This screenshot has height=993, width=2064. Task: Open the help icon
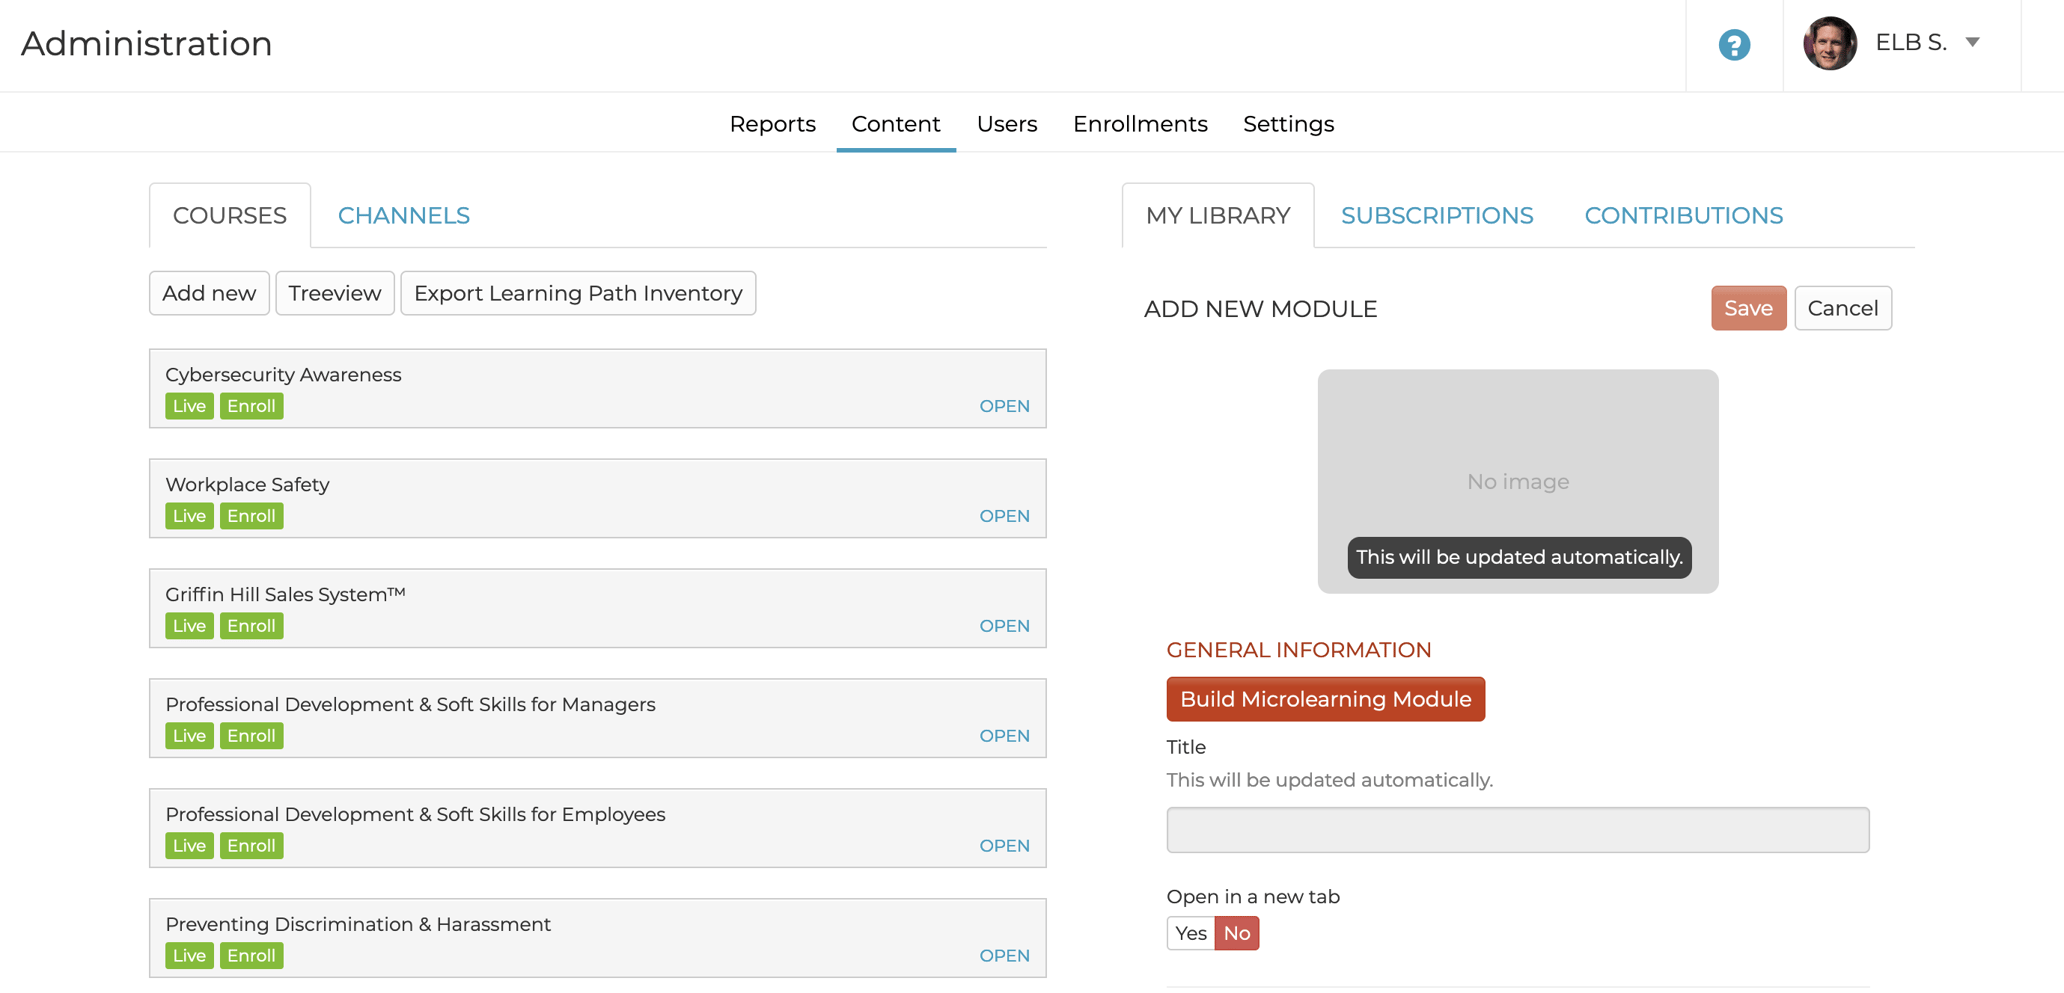[x=1735, y=44]
